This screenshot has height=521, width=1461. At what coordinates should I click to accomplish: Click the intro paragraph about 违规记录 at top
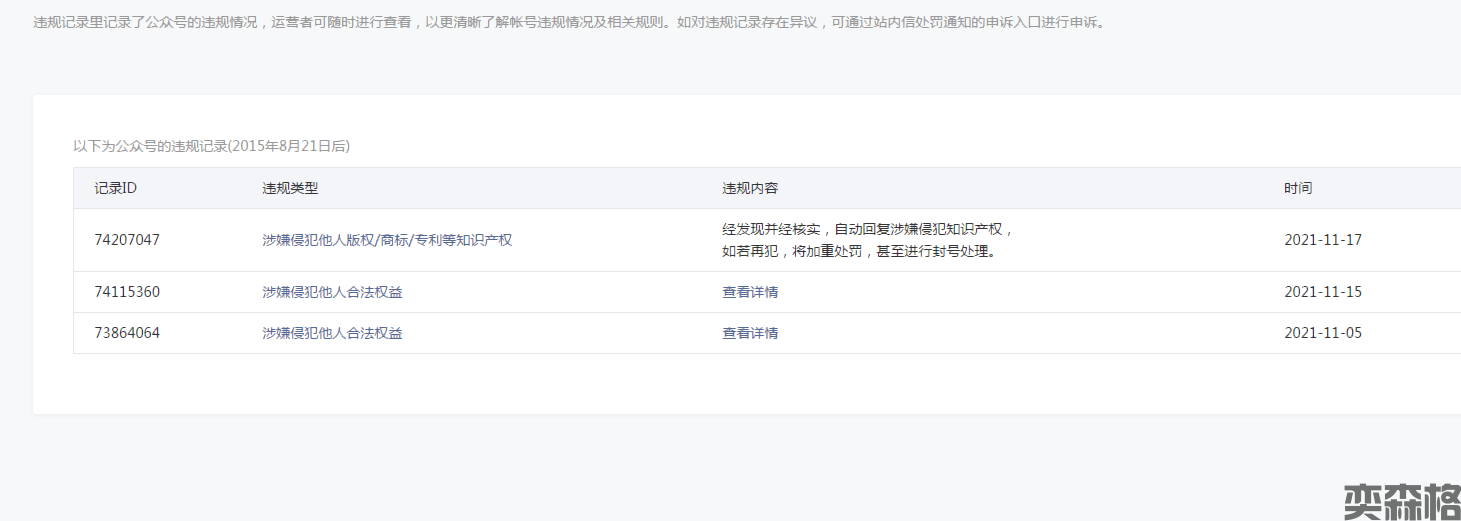coord(570,22)
